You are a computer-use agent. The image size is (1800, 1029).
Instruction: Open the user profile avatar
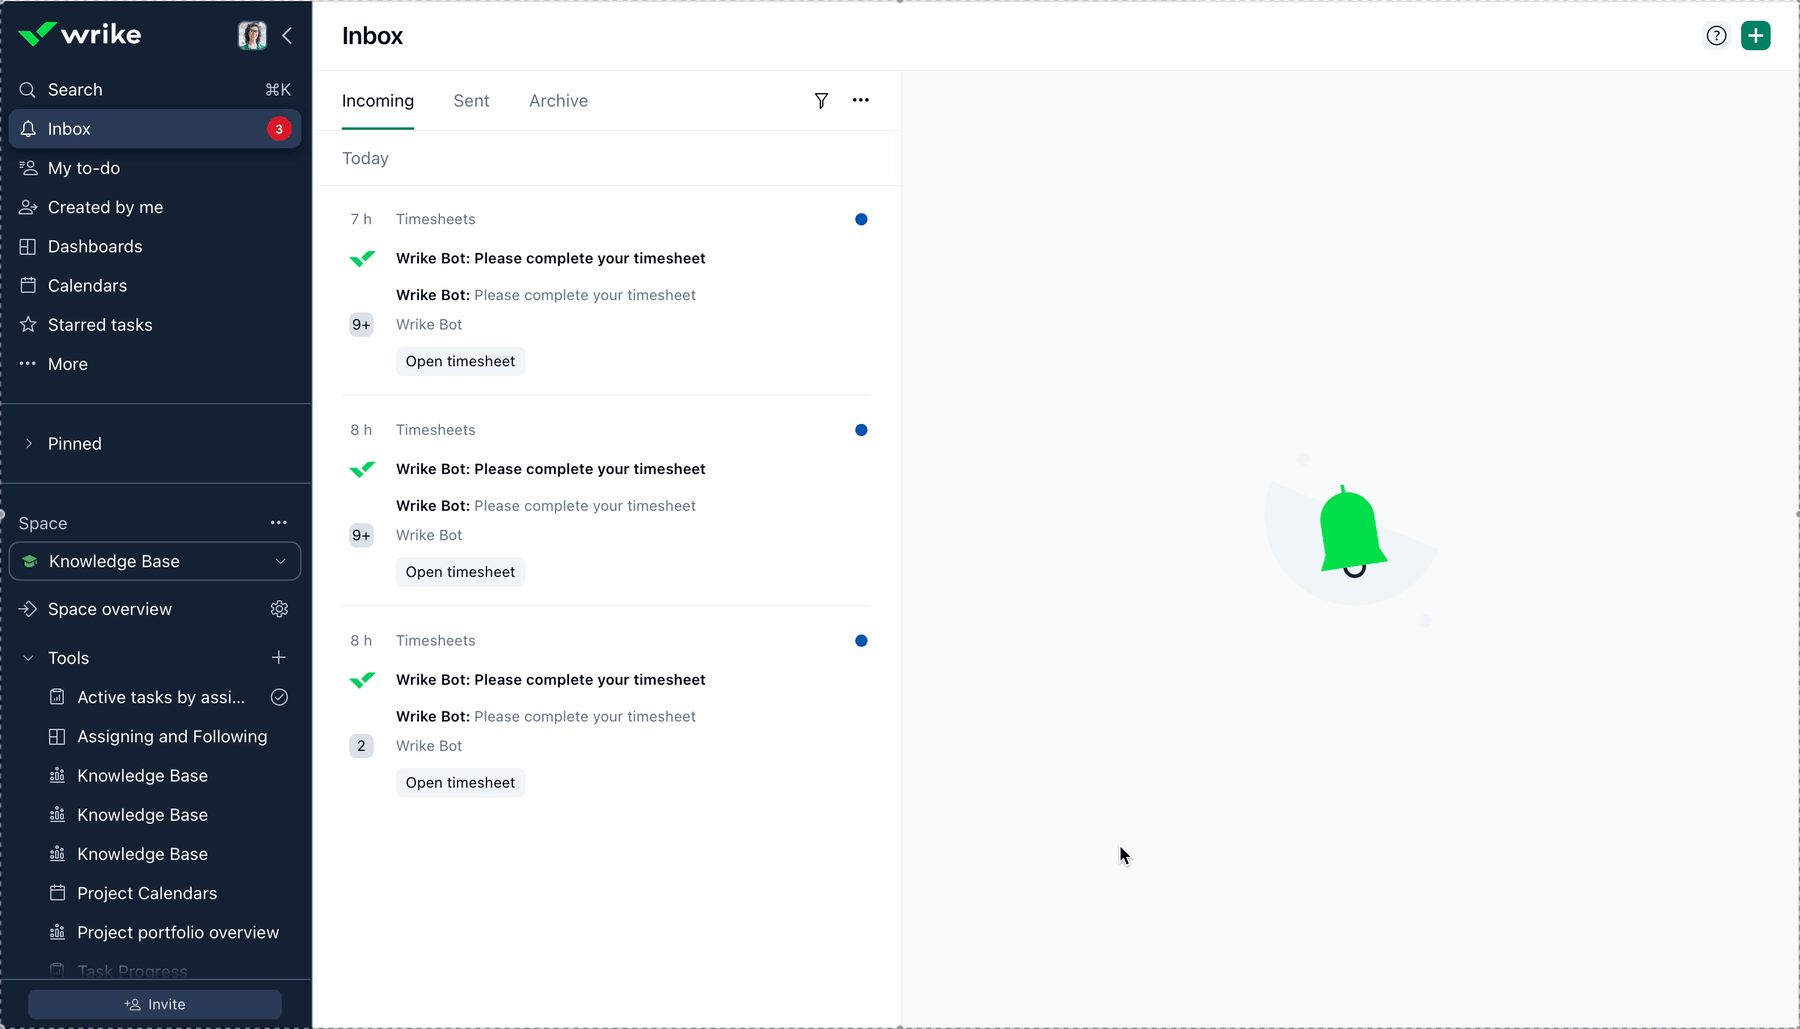click(x=252, y=36)
